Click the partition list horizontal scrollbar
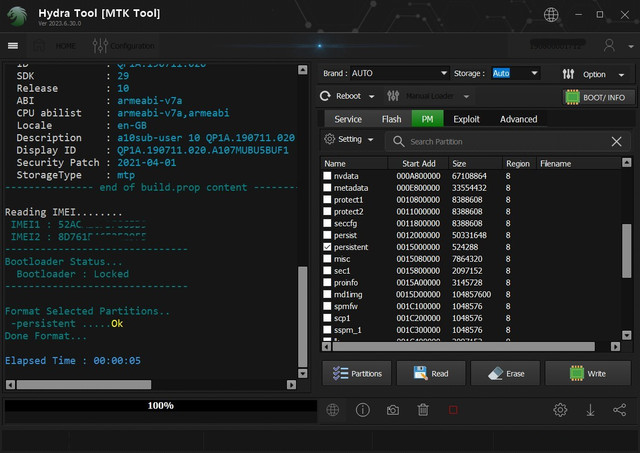This screenshot has height=453, width=640. [x=464, y=346]
